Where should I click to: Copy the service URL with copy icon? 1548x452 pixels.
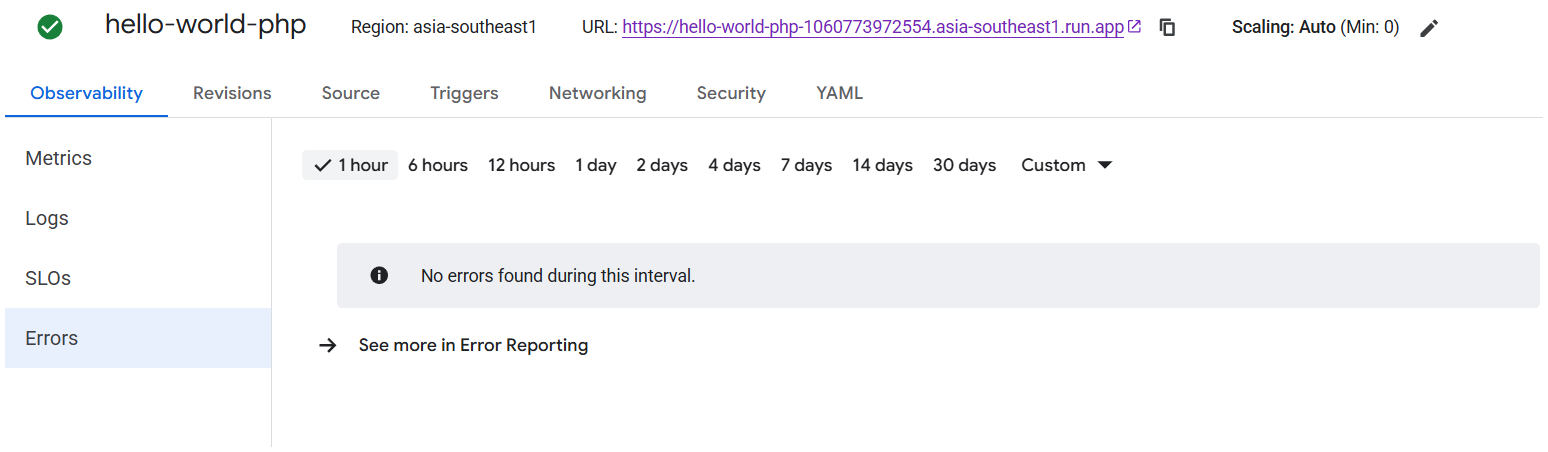tap(1167, 28)
